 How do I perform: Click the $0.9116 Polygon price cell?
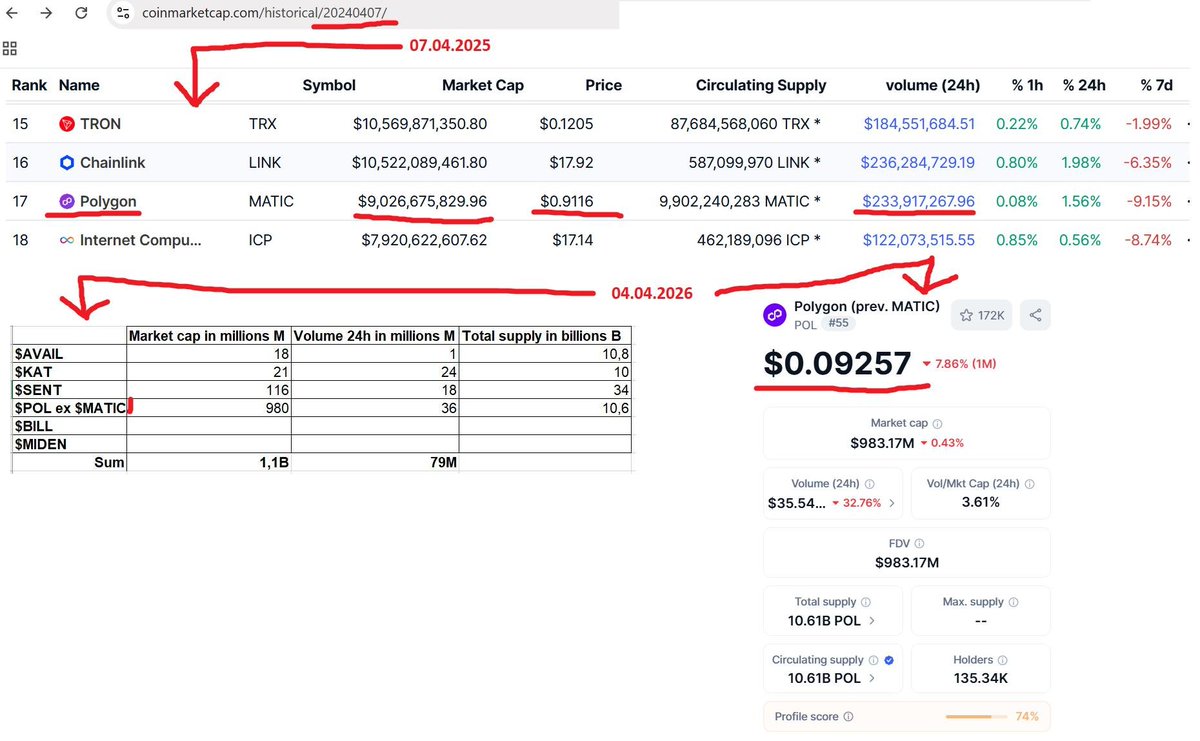point(567,201)
